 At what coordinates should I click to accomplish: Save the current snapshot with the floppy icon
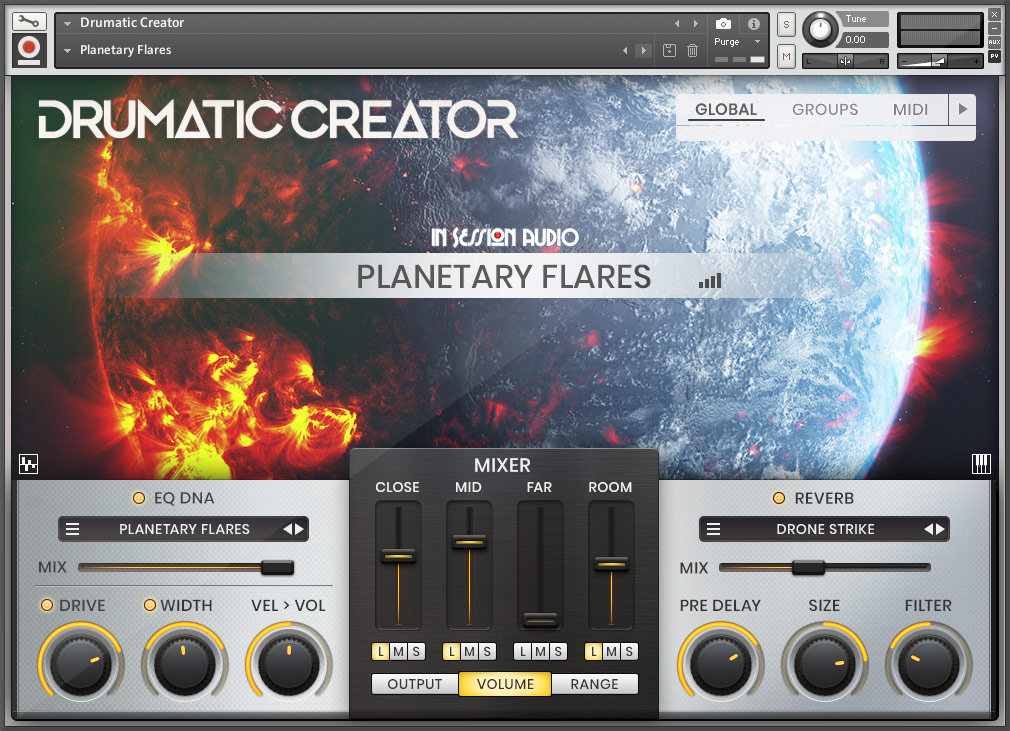668,50
